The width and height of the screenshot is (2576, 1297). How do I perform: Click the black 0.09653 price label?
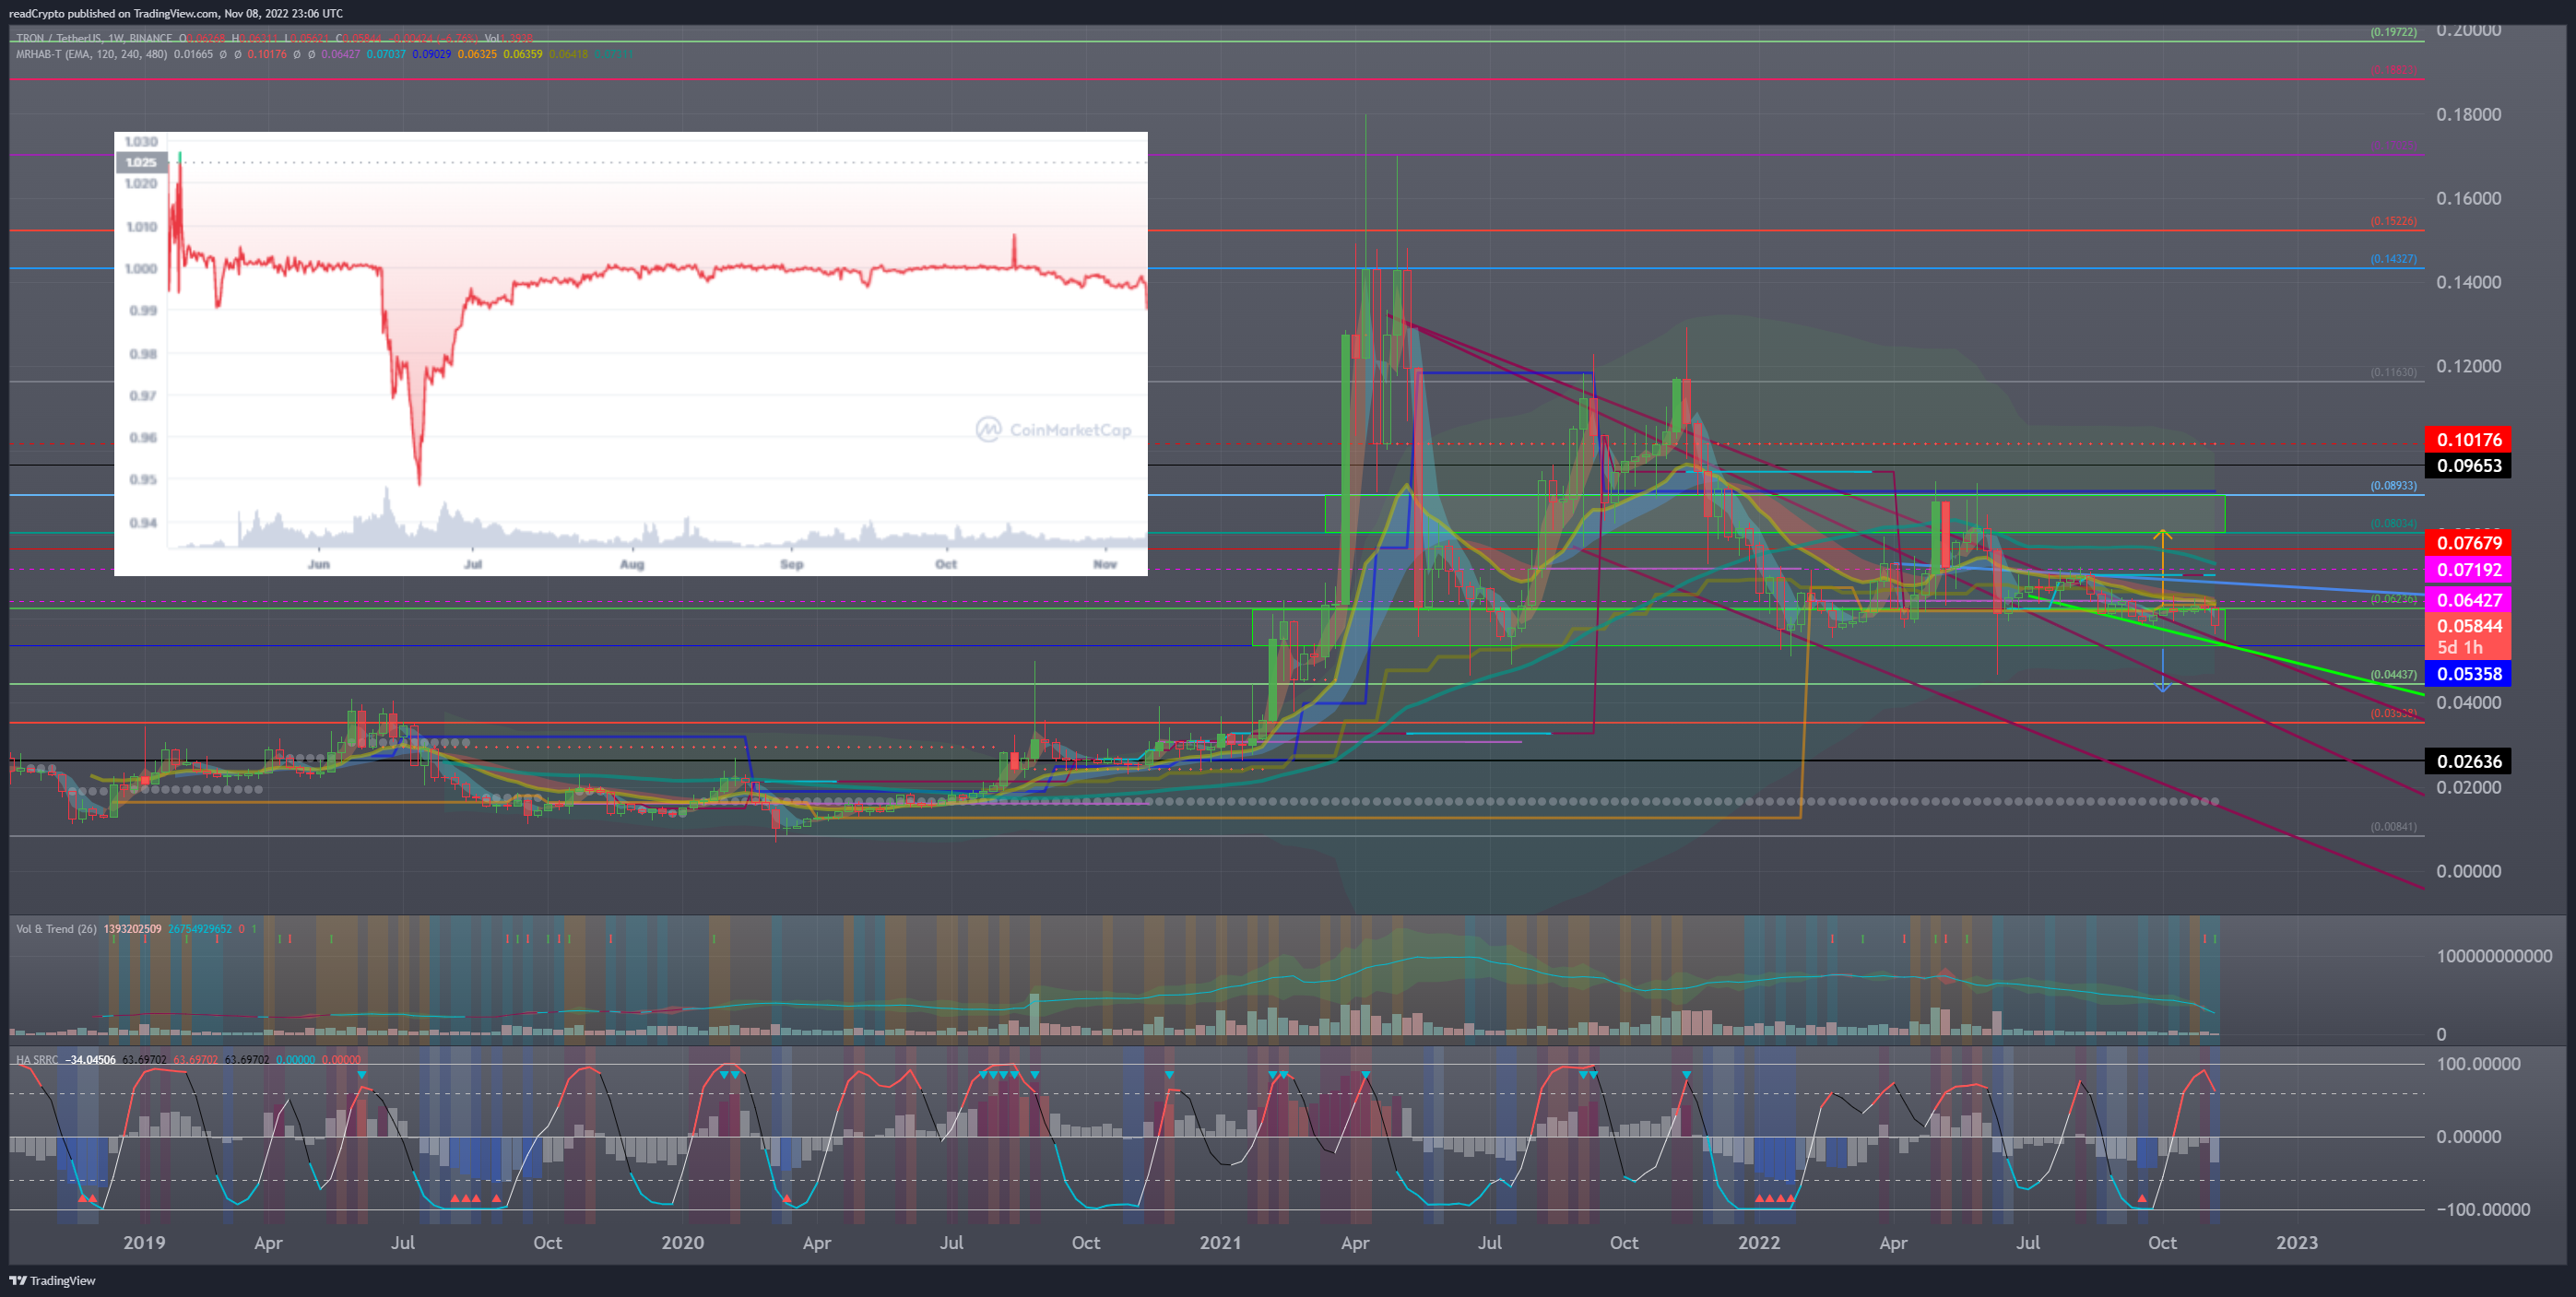[2468, 465]
